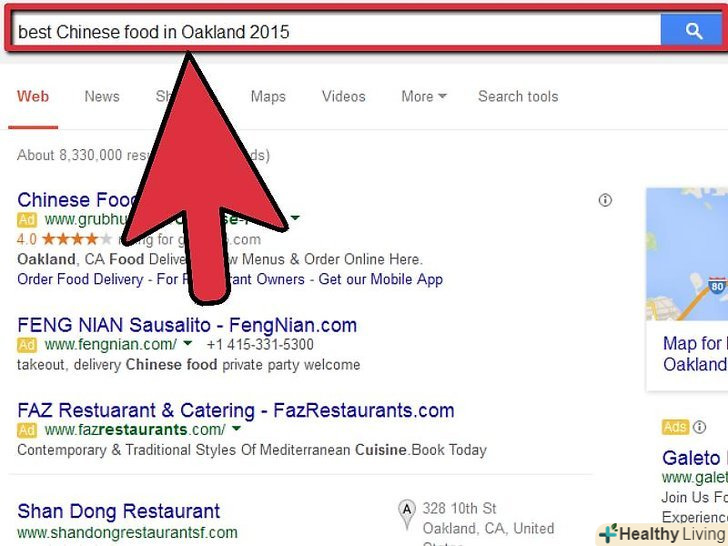Viewport: 728px width, 546px height.
Task: Click the star rating of the Grubhub ad
Action: 77,239
